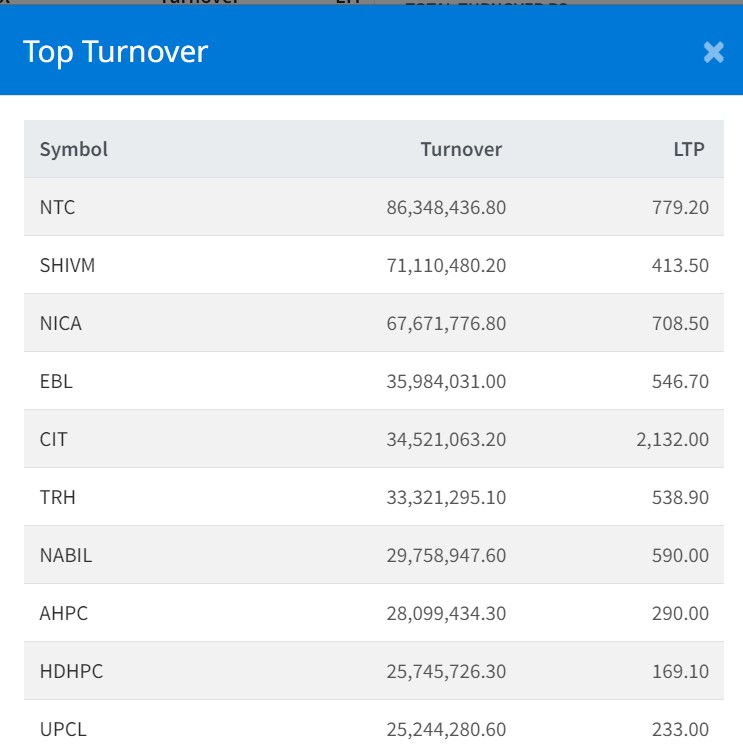Click the NABIL symbol
This screenshot has height=754, width=743.
(66, 555)
